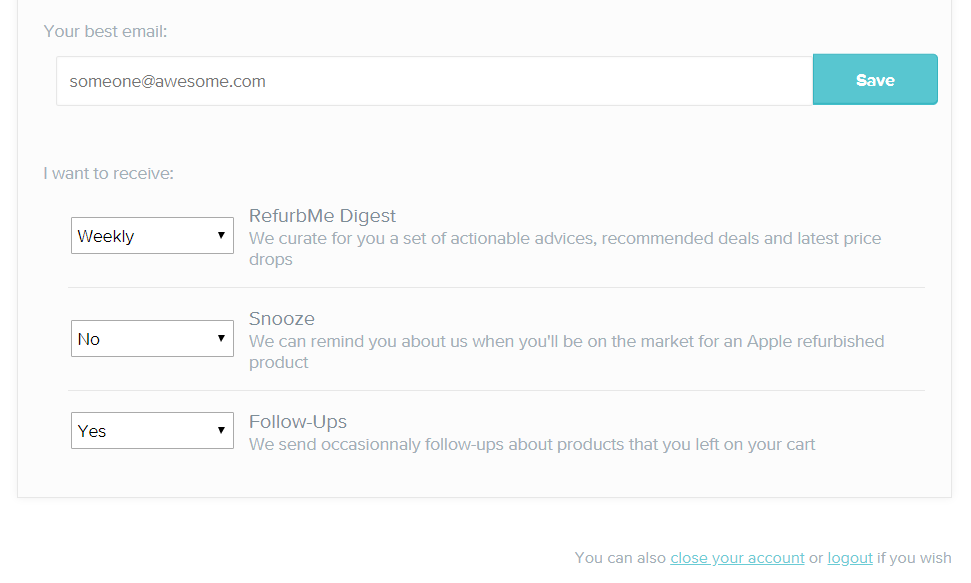The height and width of the screenshot is (583, 971).
Task: Click the RefurbMe Digest heading
Action: 322,216
